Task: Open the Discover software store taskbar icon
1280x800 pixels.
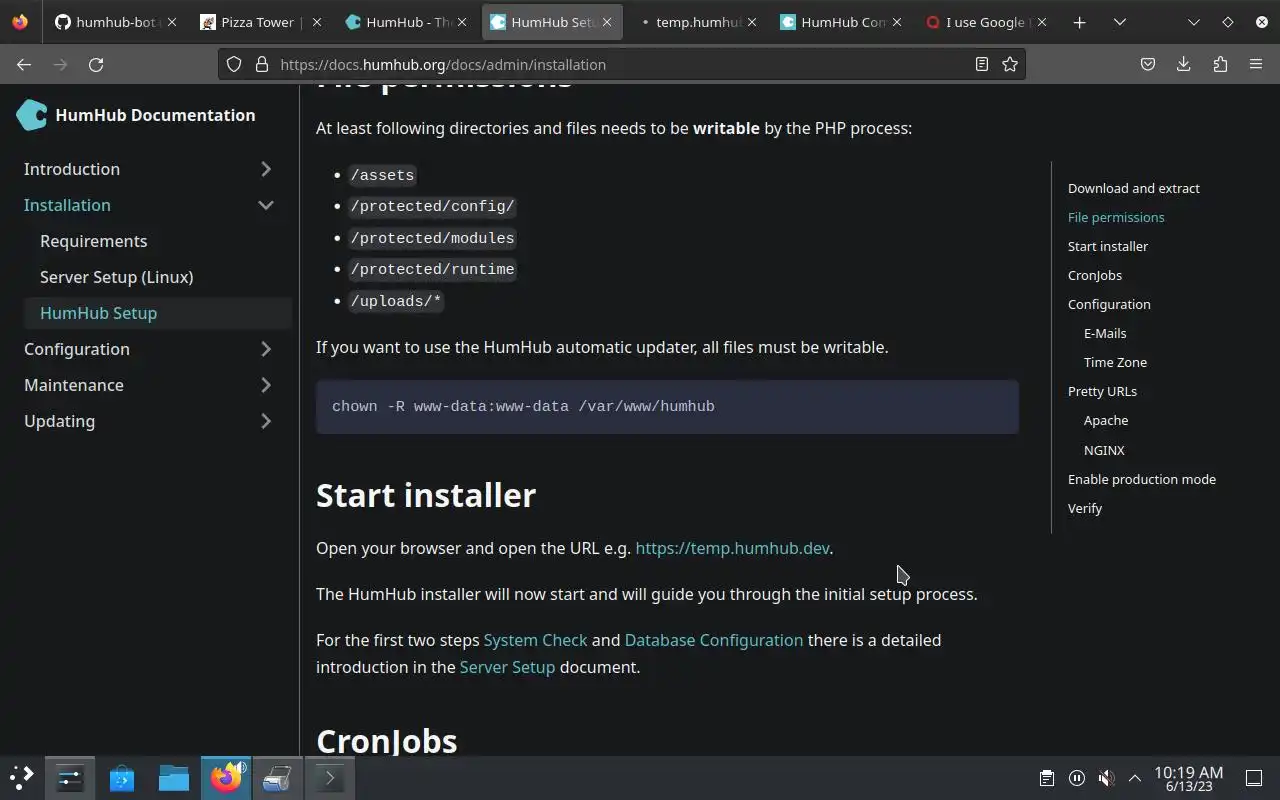Action: click(x=122, y=778)
